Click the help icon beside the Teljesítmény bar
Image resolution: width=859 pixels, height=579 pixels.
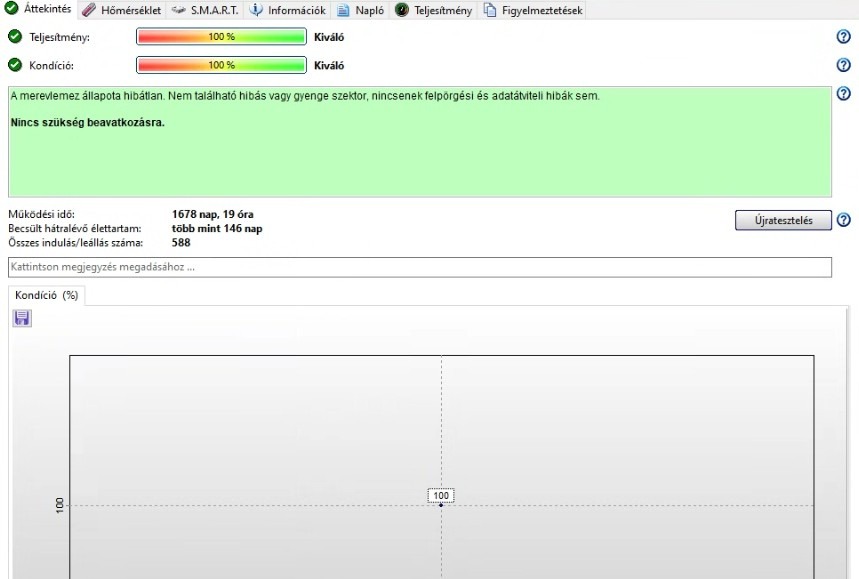coord(844,37)
